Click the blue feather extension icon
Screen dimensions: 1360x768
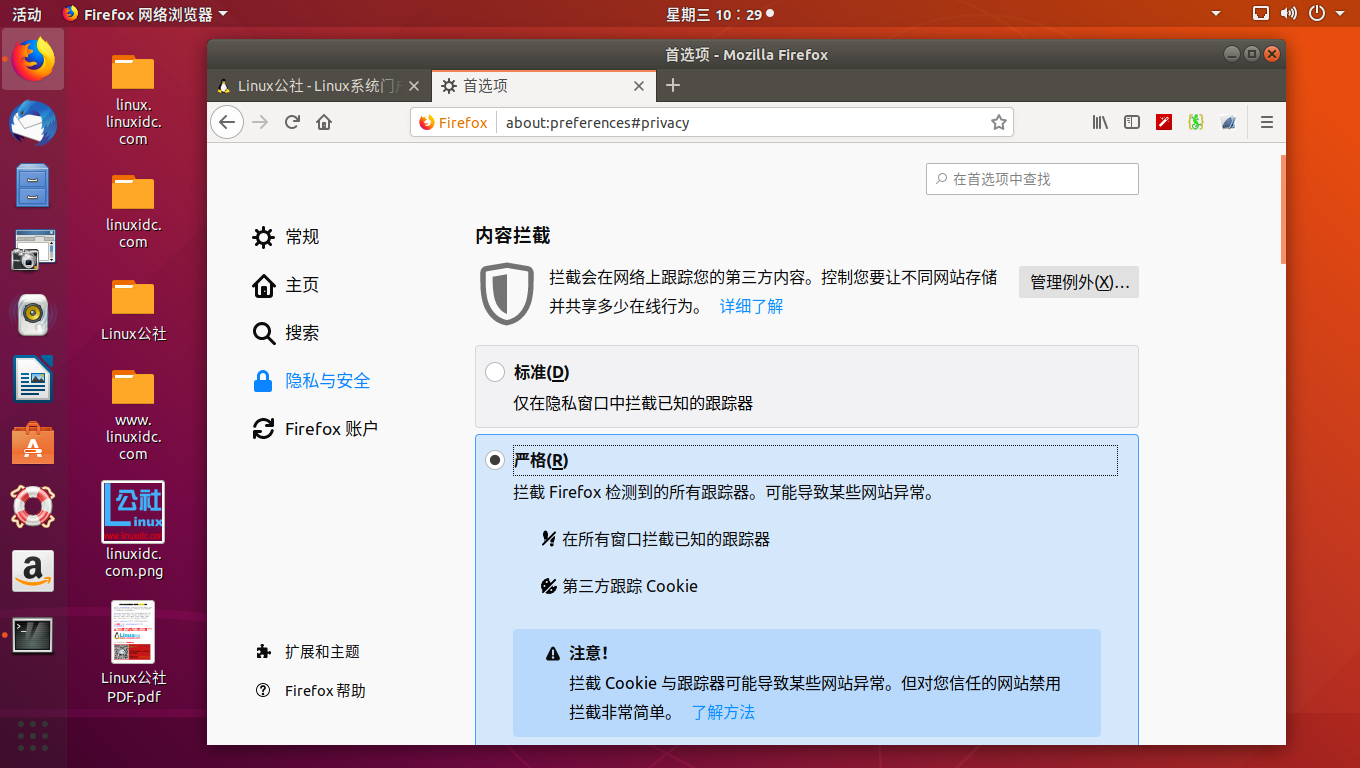1228,122
